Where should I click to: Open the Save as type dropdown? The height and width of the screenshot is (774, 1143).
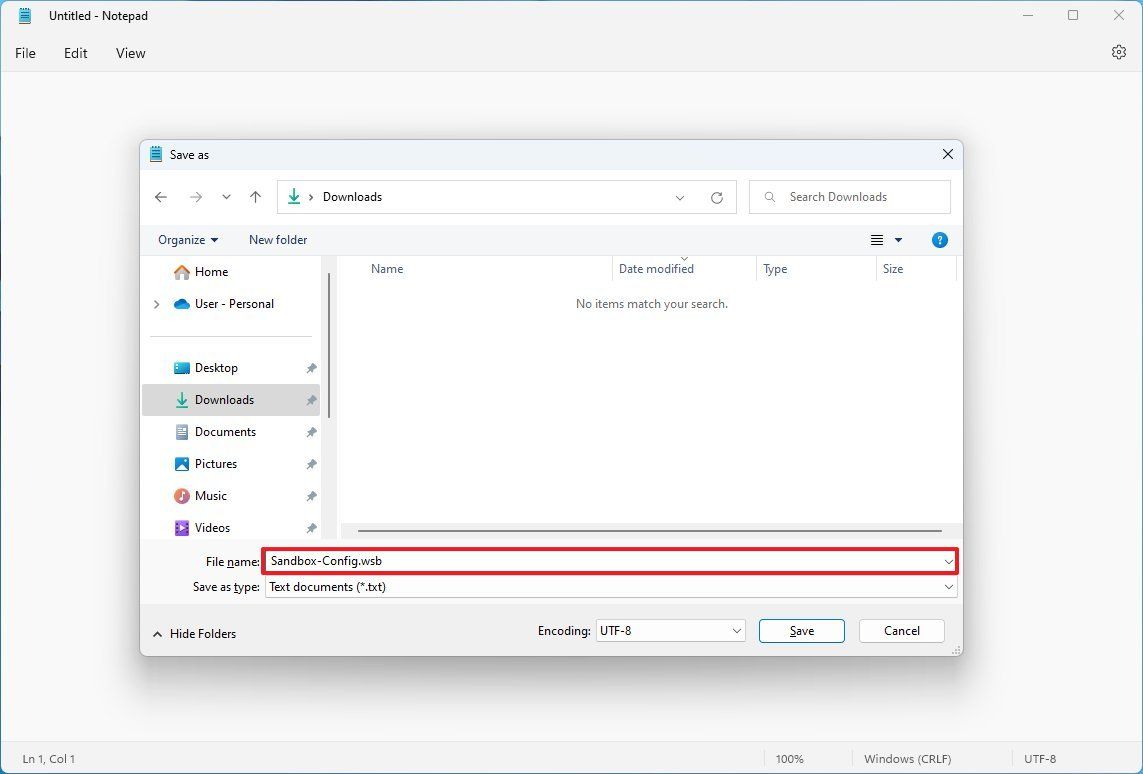click(x=948, y=587)
